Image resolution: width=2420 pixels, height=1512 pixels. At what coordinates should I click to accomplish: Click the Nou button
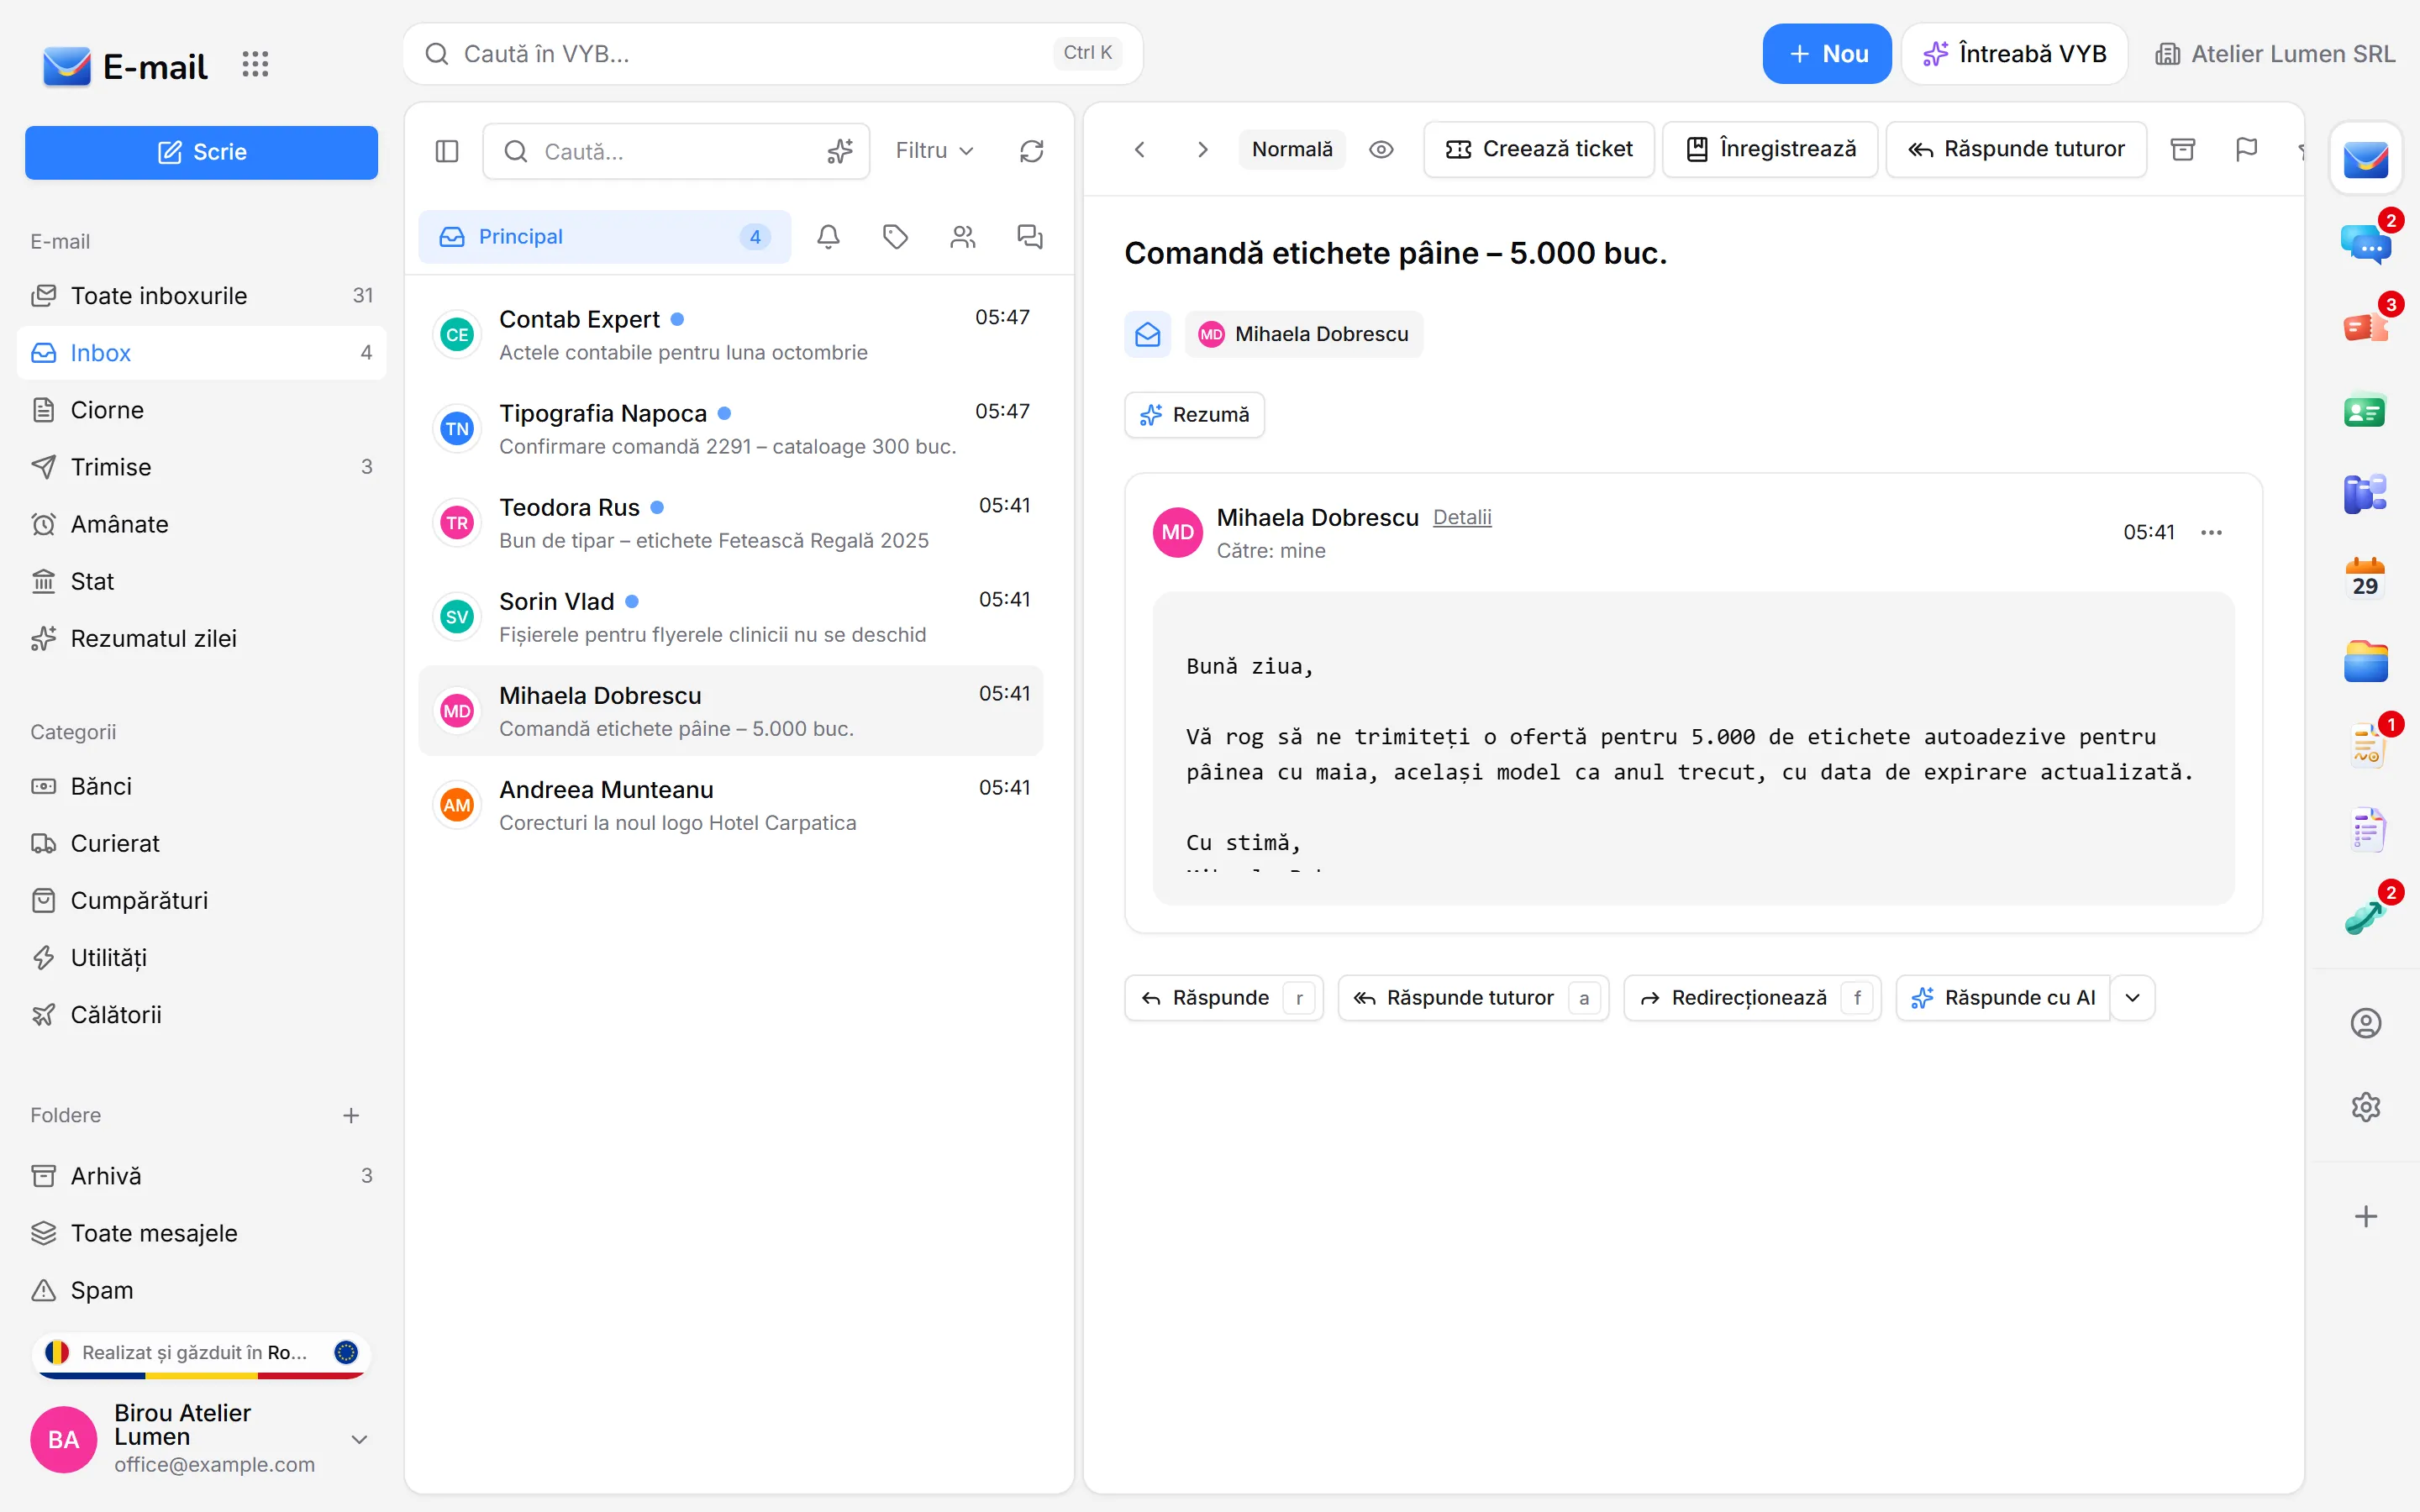(1826, 54)
